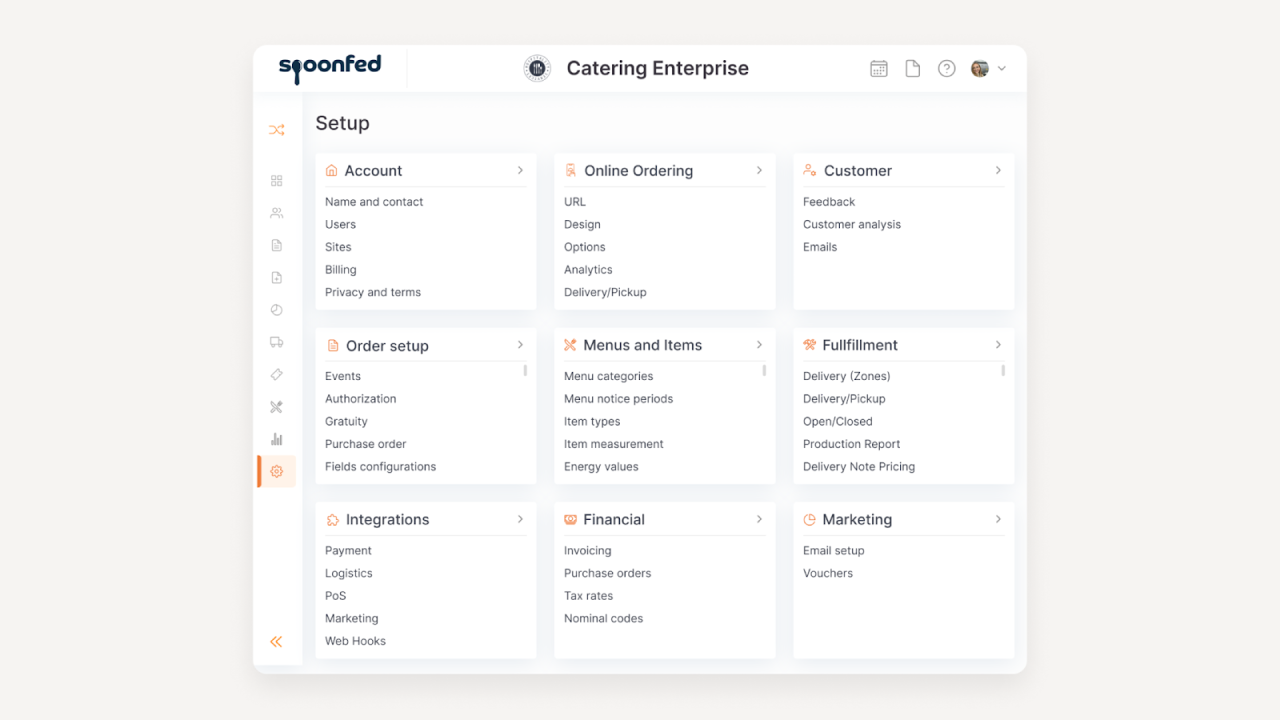This screenshot has width=1280, height=720.
Task: Open the delivery truck sidebar icon
Action: coord(277,342)
